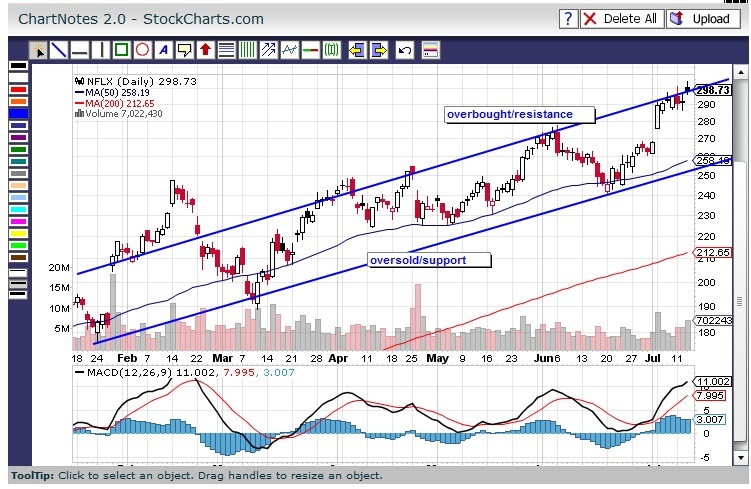Choose the thin line width option
Screen dimensions: 751x489
(19, 273)
